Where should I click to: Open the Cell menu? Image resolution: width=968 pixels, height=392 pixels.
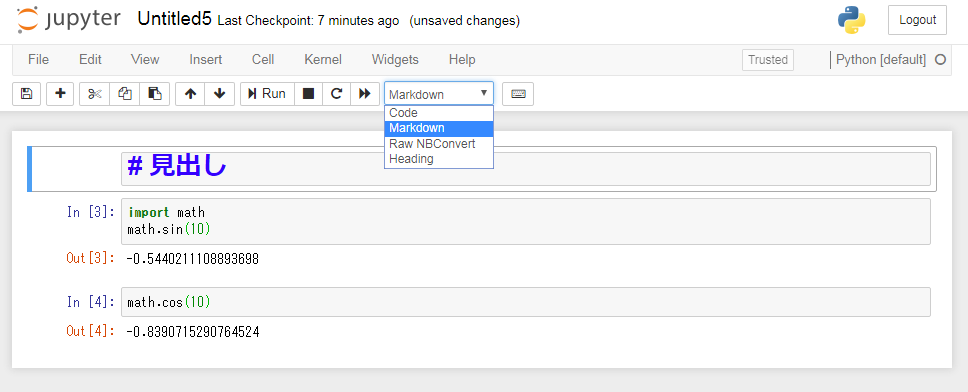[x=263, y=60]
